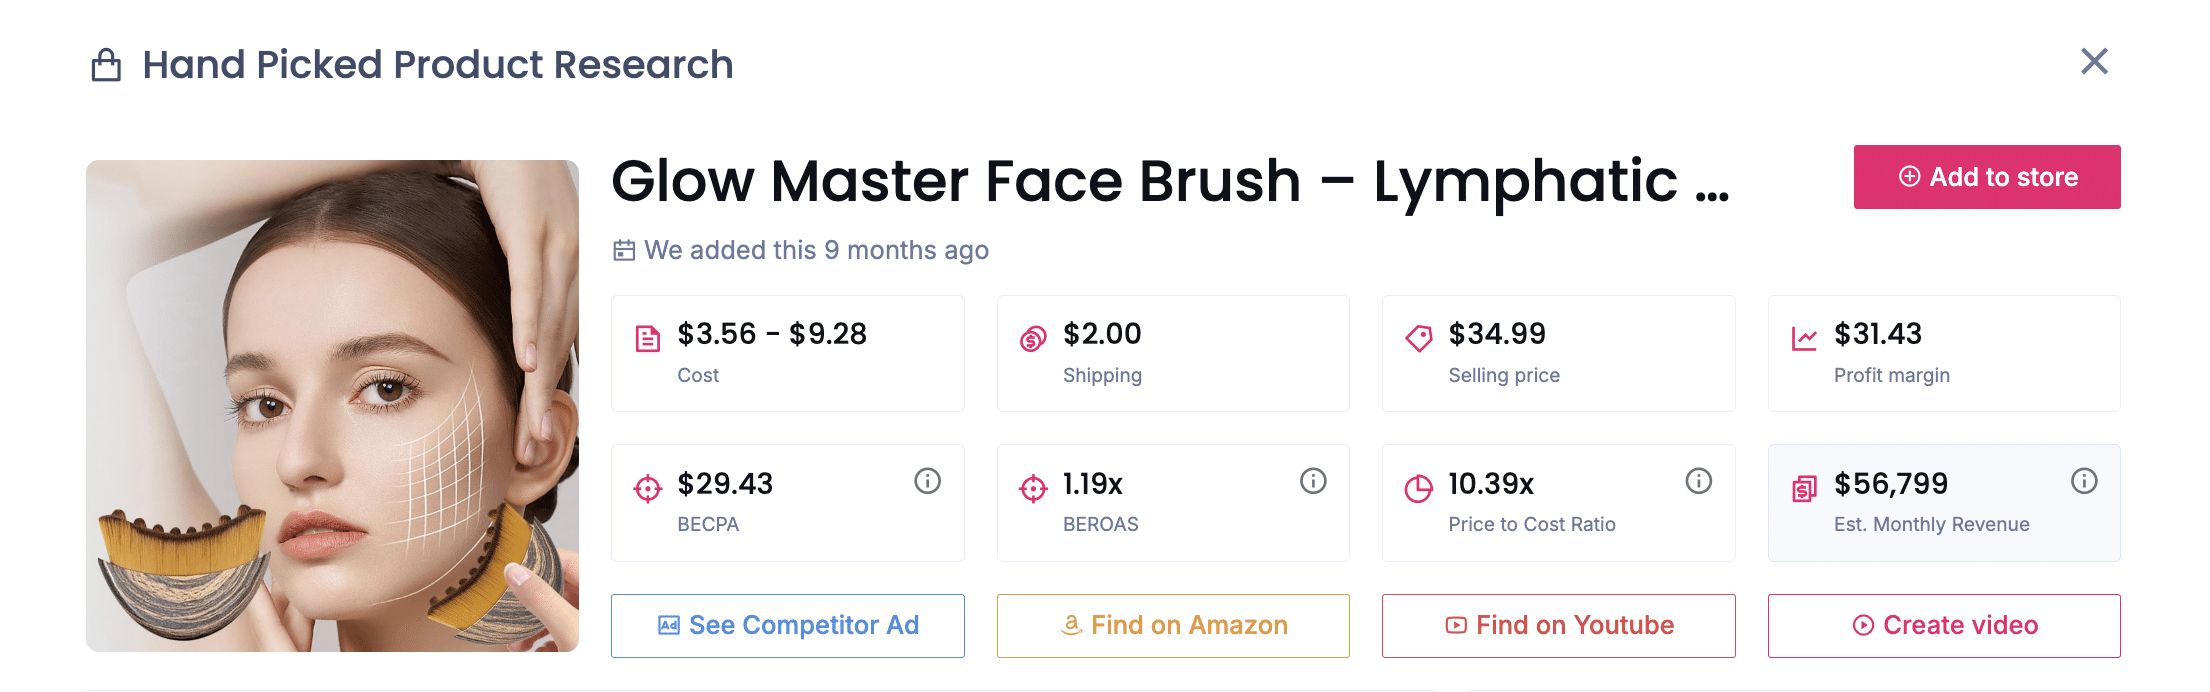Click the pie chart icon beside Price to Cost Ratio

(1419, 488)
